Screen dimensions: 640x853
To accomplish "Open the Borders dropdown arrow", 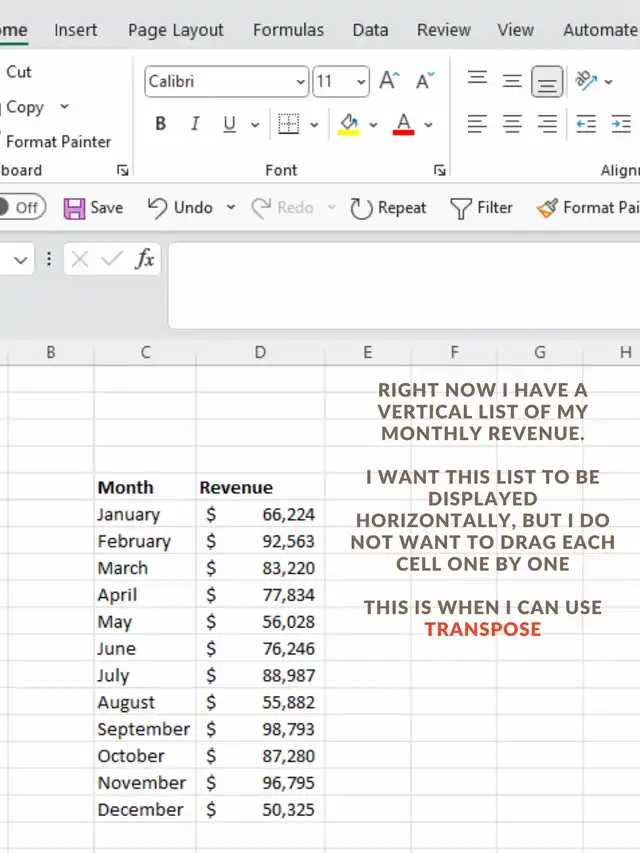I will coord(314,126).
